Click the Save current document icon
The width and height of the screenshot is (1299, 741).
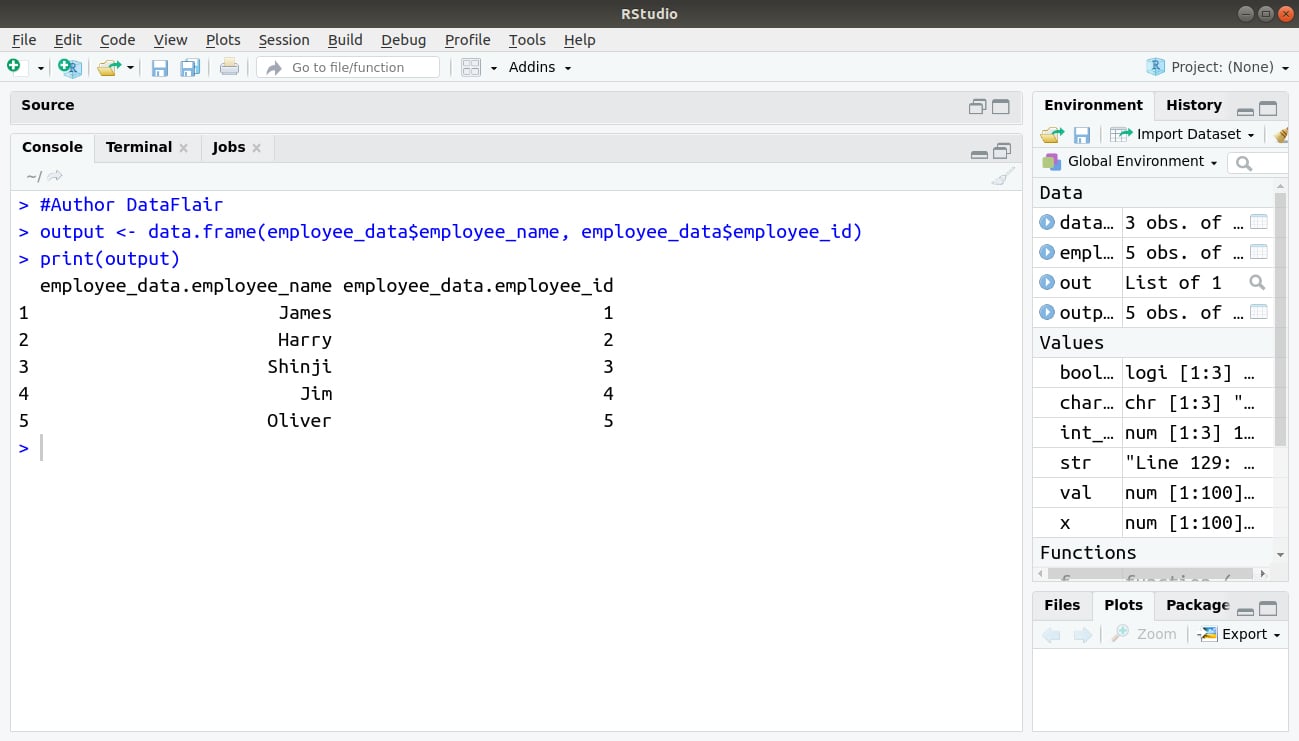click(160, 67)
